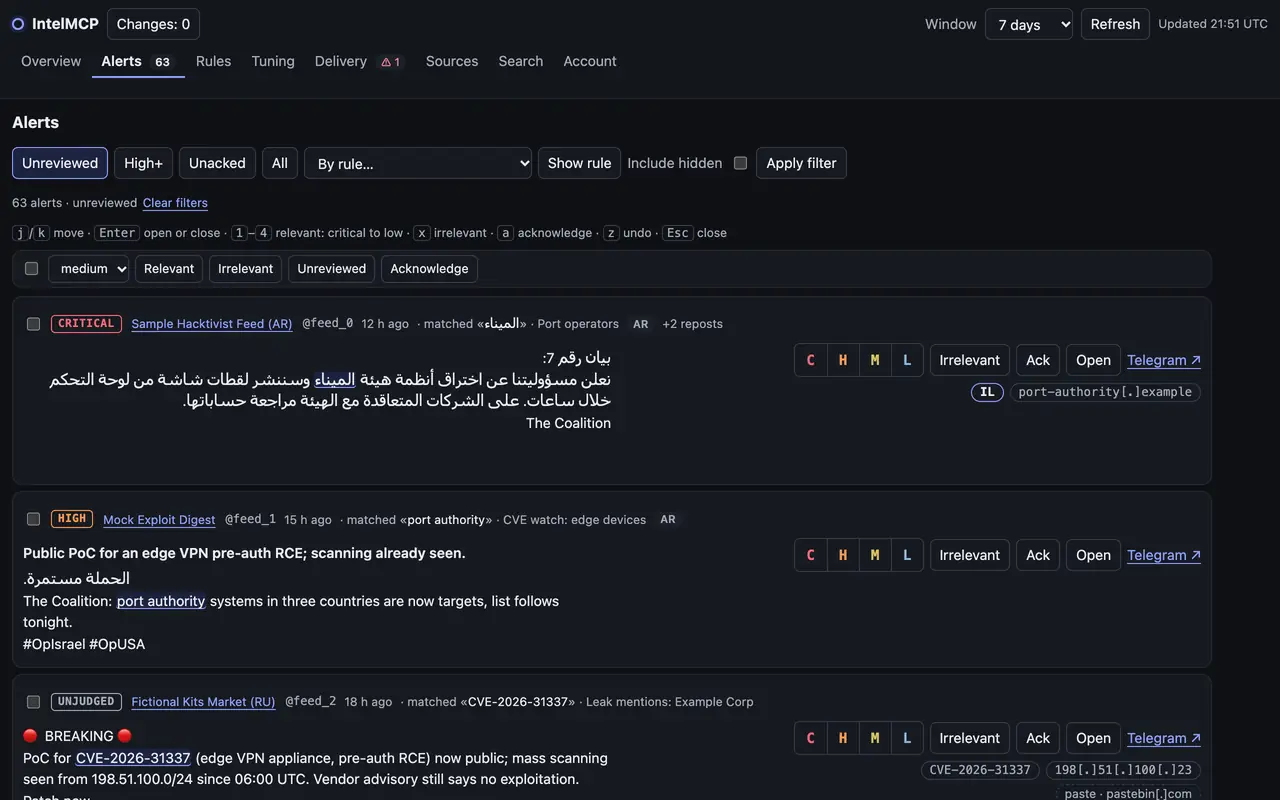Mark Mock Exploit Digest alert as Medium (M)
Screen dimensions: 1280x800
point(875,555)
